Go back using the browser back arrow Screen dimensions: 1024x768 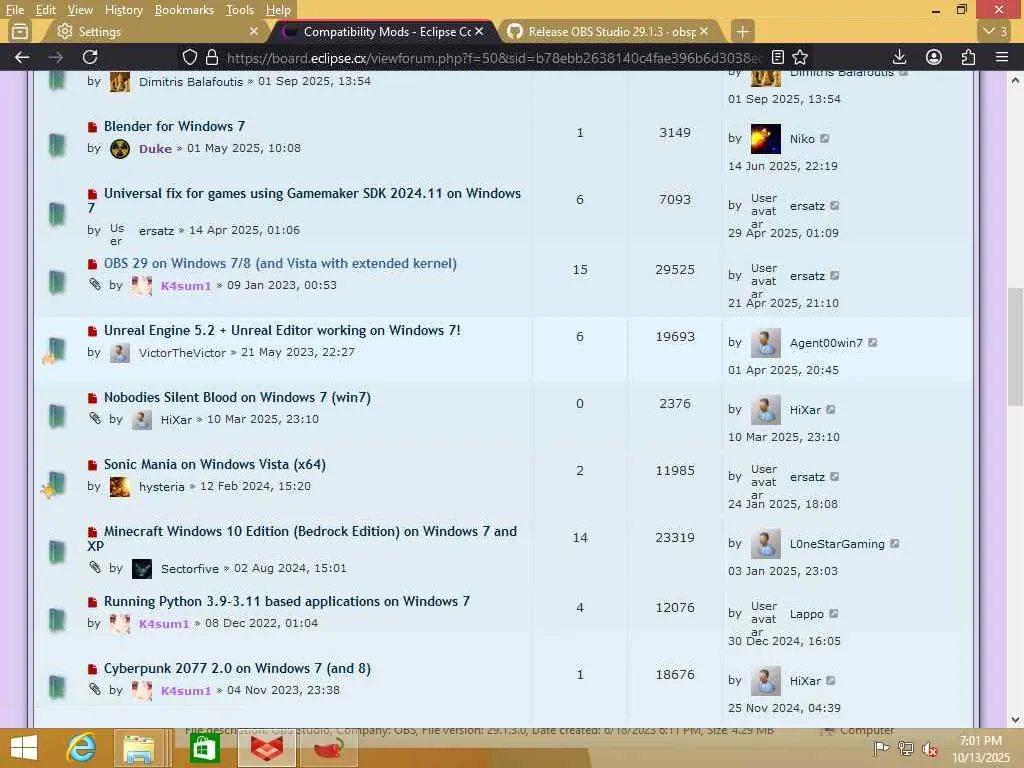22,57
